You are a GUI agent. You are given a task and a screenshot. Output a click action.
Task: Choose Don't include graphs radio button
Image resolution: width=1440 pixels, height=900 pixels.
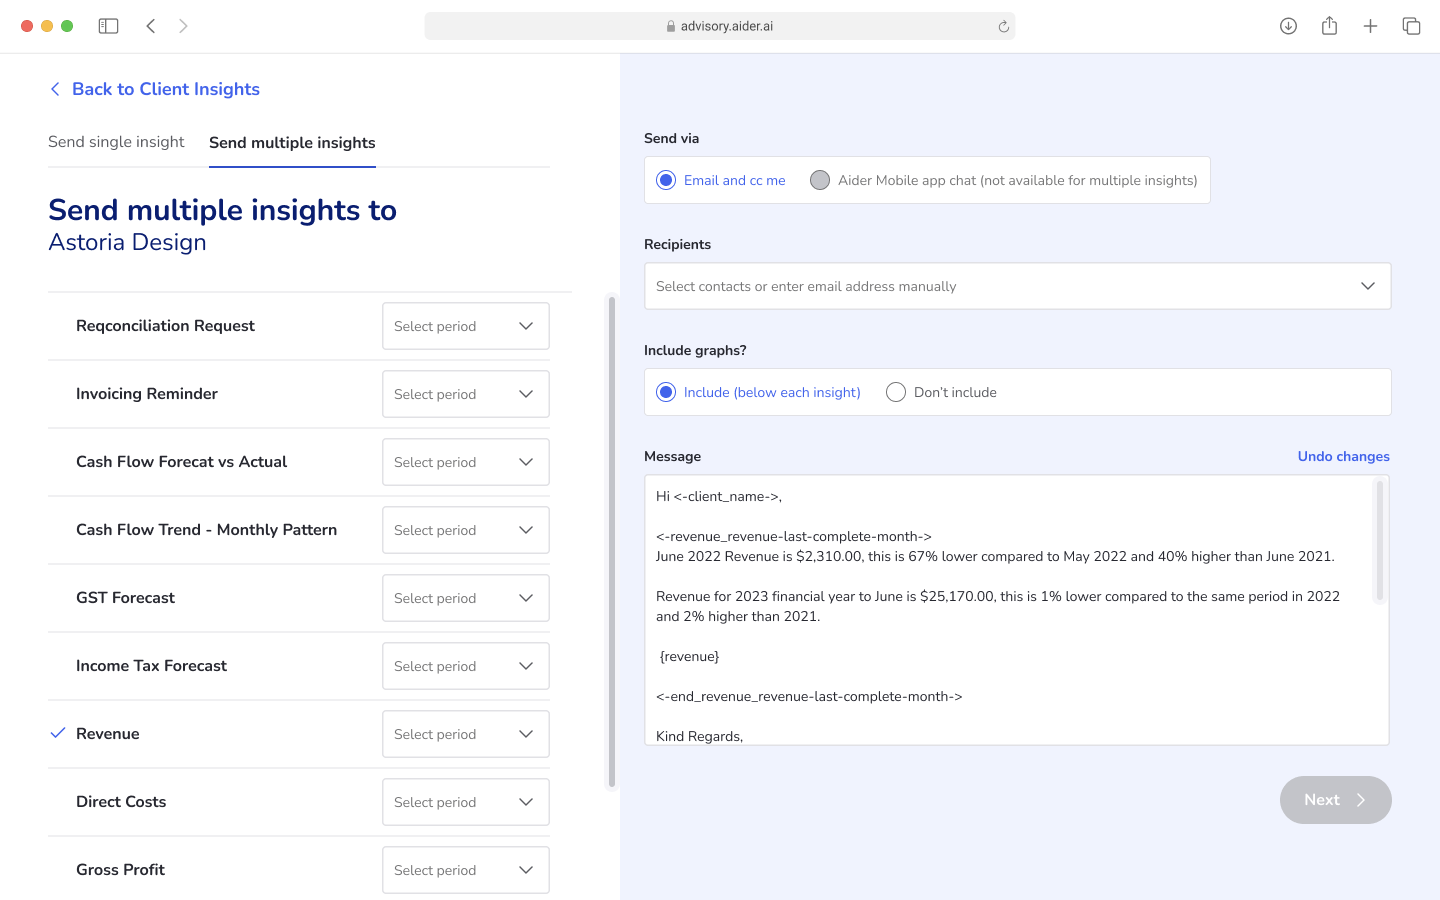(896, 392)
